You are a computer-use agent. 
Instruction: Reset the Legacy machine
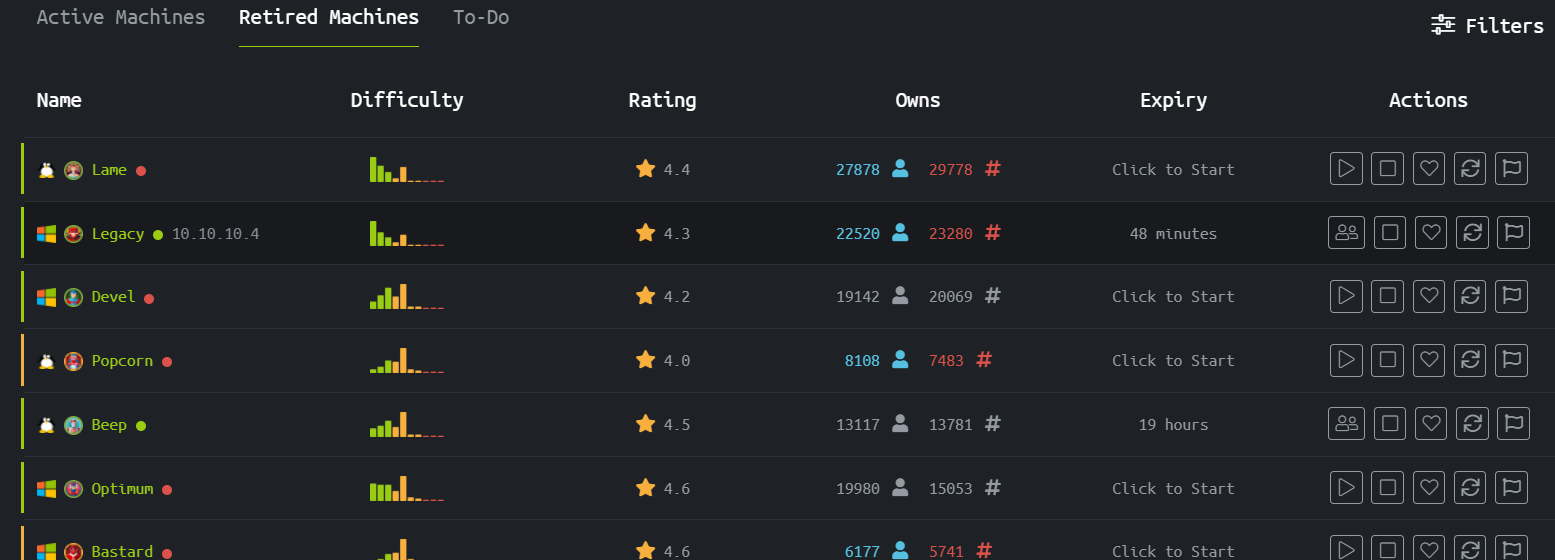coord(1473,233)
